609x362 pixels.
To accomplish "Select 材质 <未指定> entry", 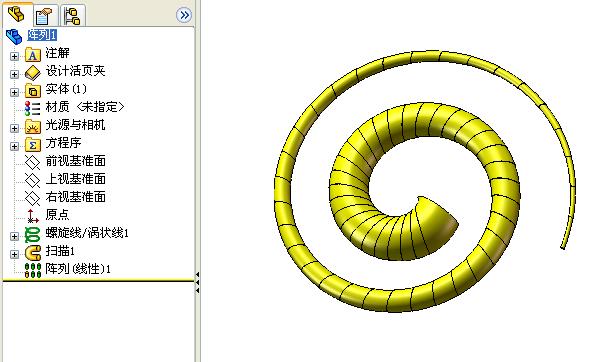I will [85, 107].
